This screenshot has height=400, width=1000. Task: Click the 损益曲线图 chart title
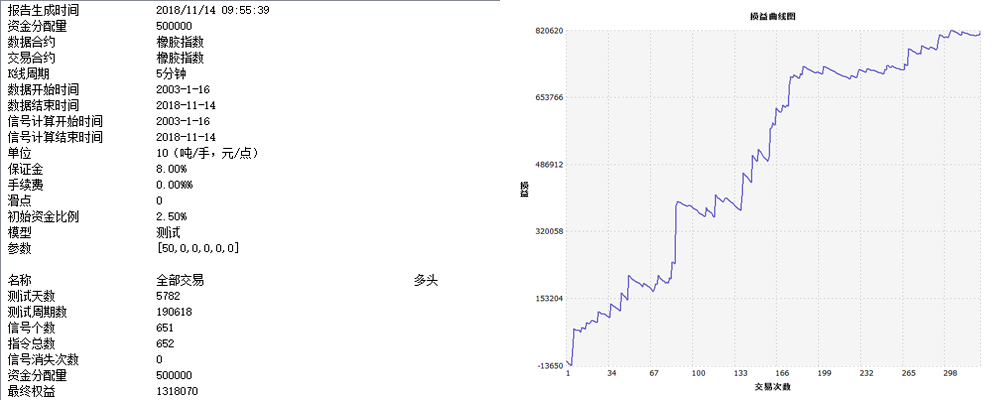[772, 17]
